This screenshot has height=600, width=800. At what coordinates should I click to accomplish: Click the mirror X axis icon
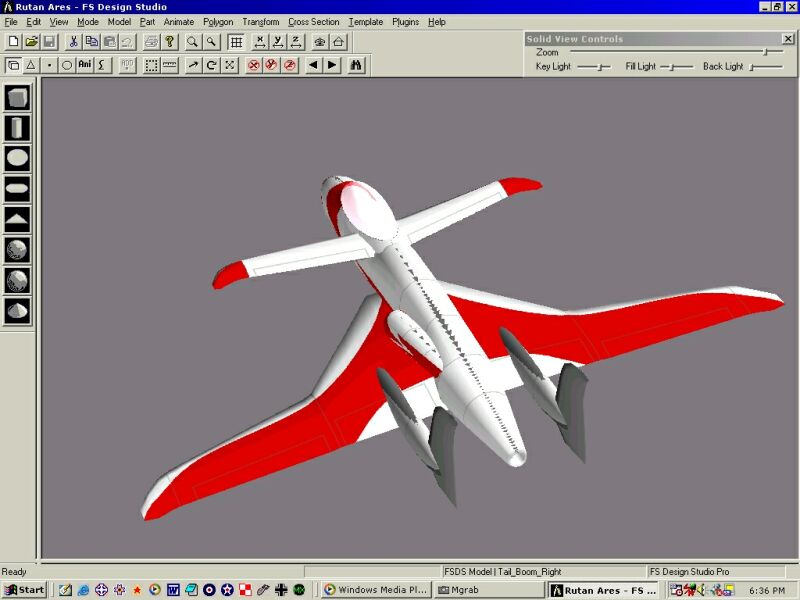click(260, 42)
